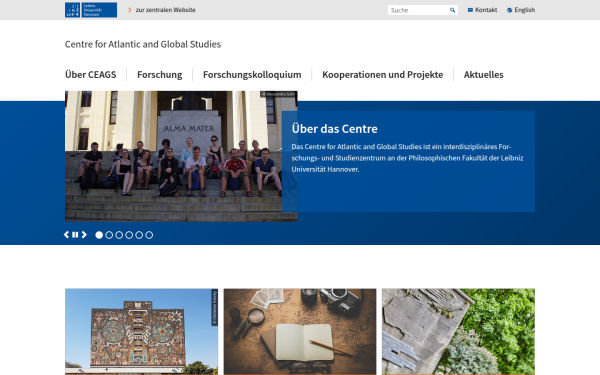Open the Über CEAGS menu
Screen dimensions: 600x375
point(90,75)
